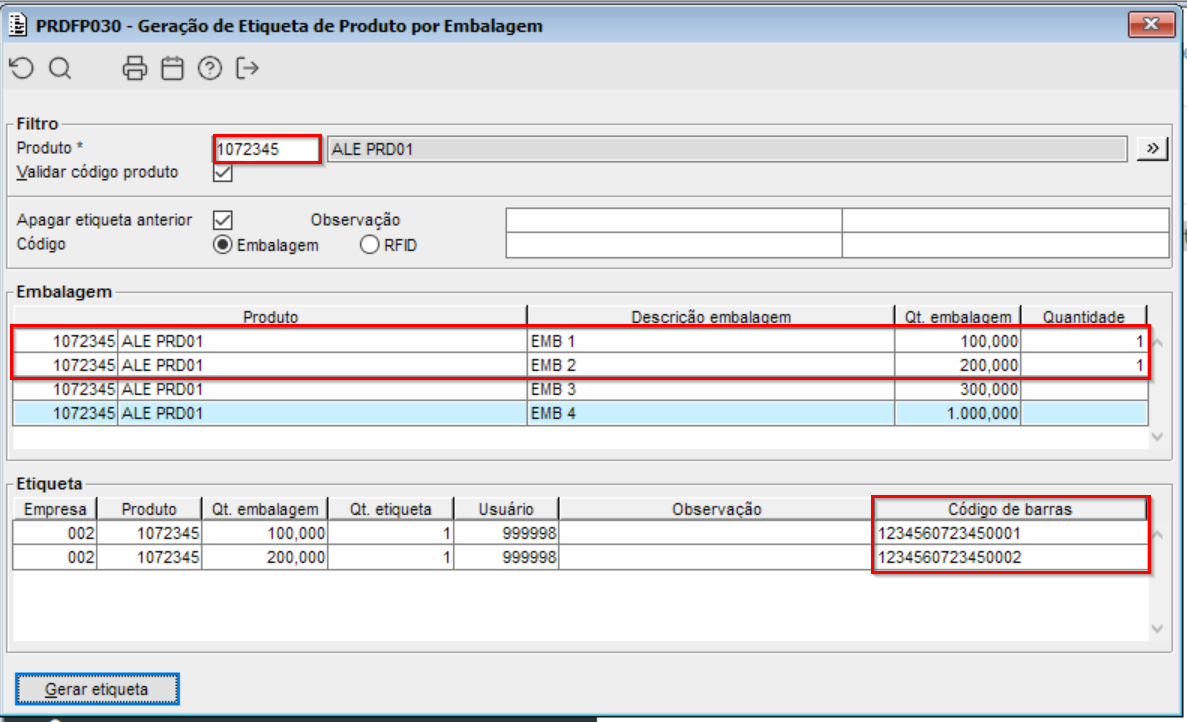Screen dimensions: 1187x722
Task: Select barcode 1234560723450001
Action: [1010, 534]
